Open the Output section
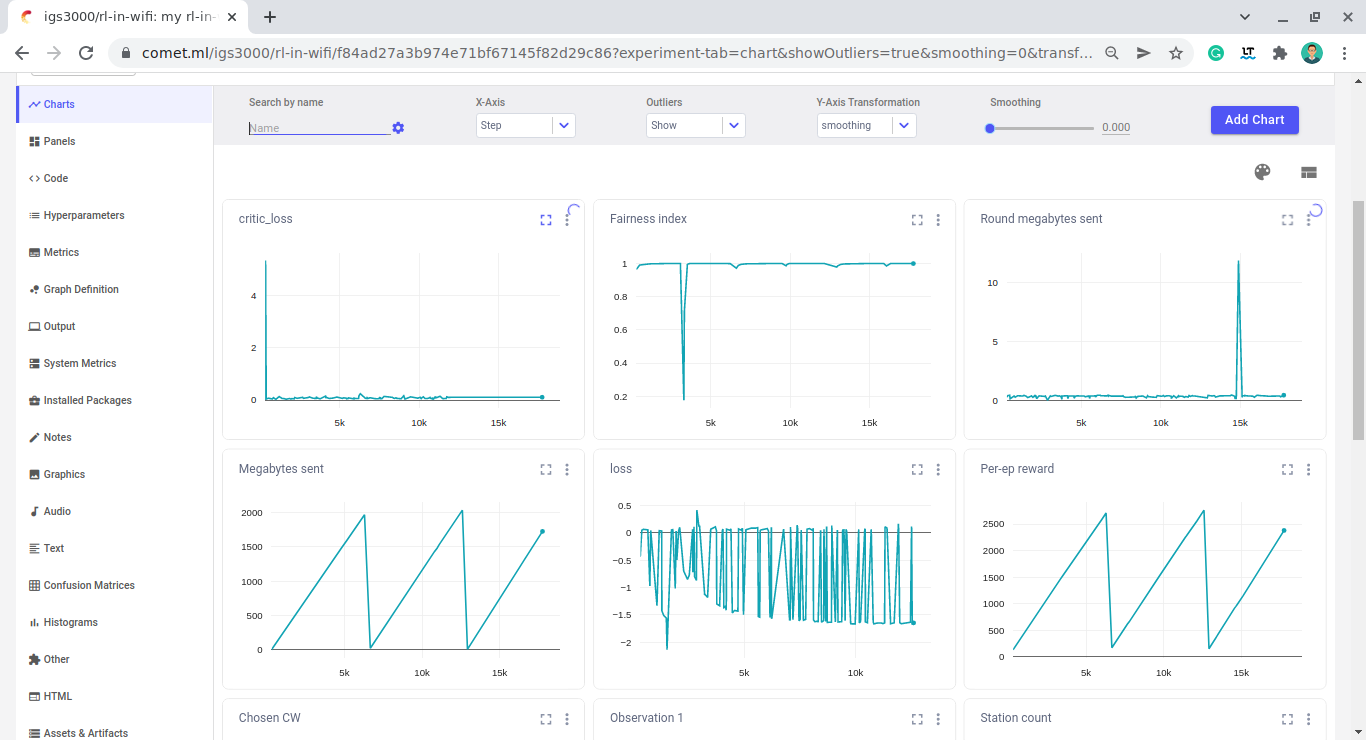This screenshot has height=740, width=1366. coord(115,326)
